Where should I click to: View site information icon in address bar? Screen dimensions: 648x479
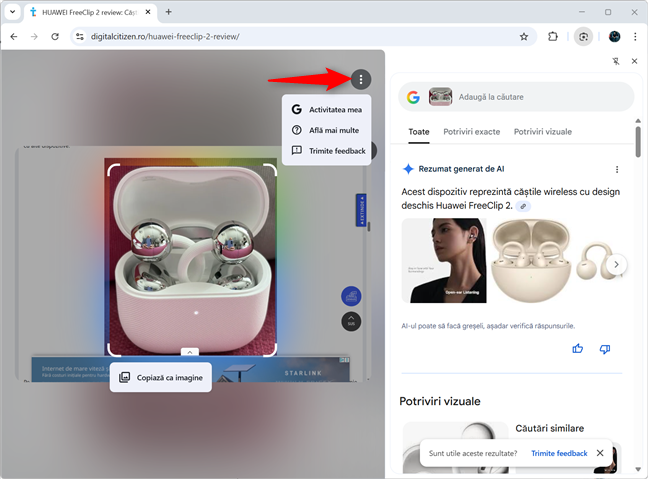80,36
